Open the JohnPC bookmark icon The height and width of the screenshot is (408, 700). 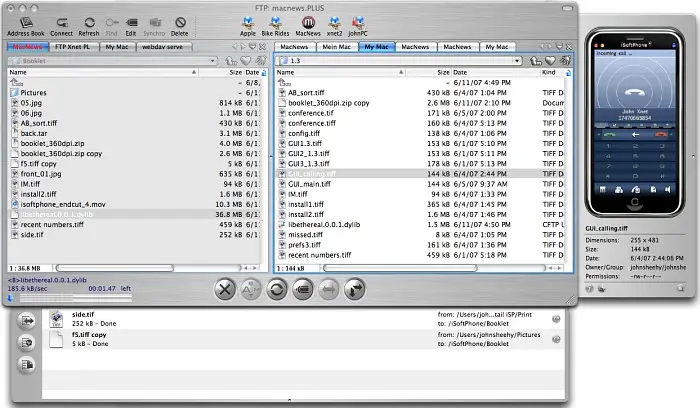pos(358,26)
